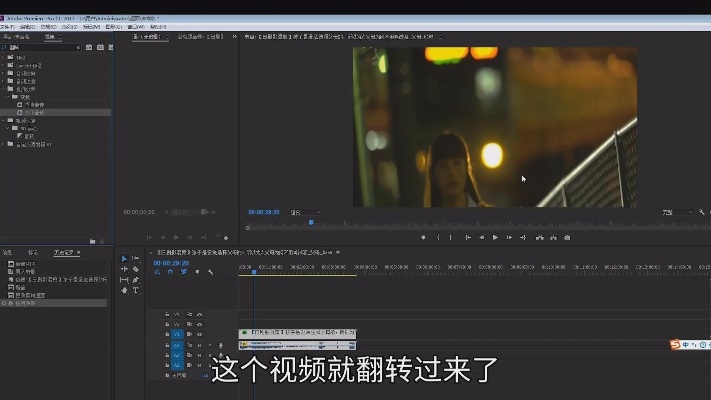Image resolution: width=711 pixels, height=400 pixels.
Task: Open Program Monitor wrench settings
Action: pos(701,212)
